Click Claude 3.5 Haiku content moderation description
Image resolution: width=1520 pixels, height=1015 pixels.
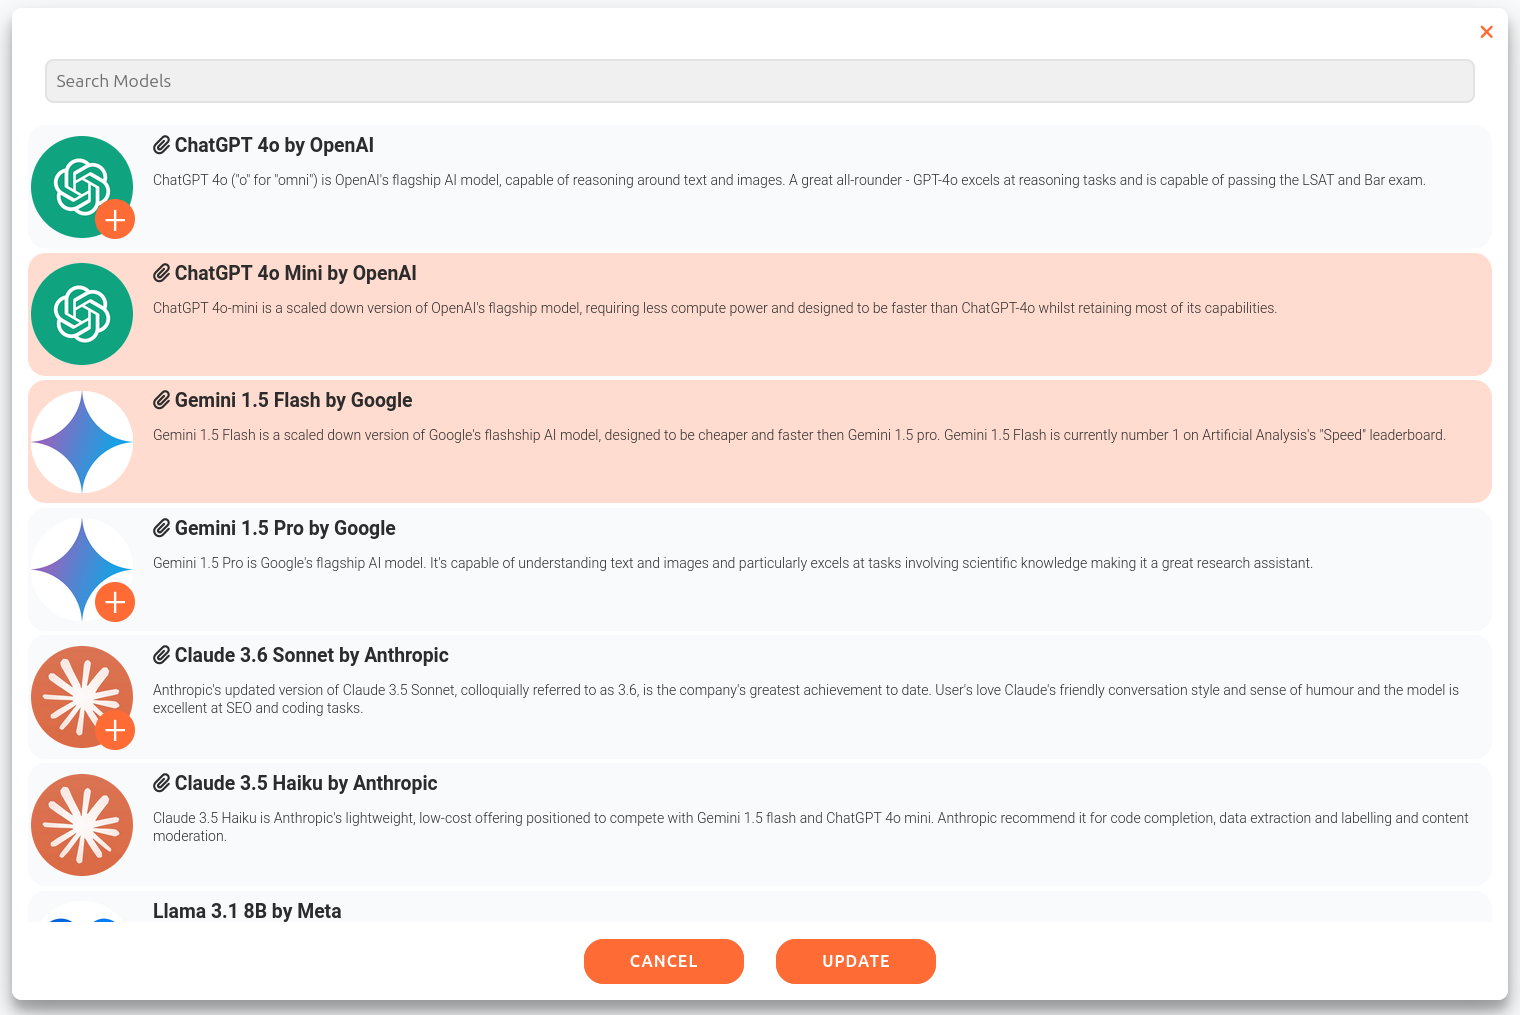pyautogui.click(x=811, y=827)
